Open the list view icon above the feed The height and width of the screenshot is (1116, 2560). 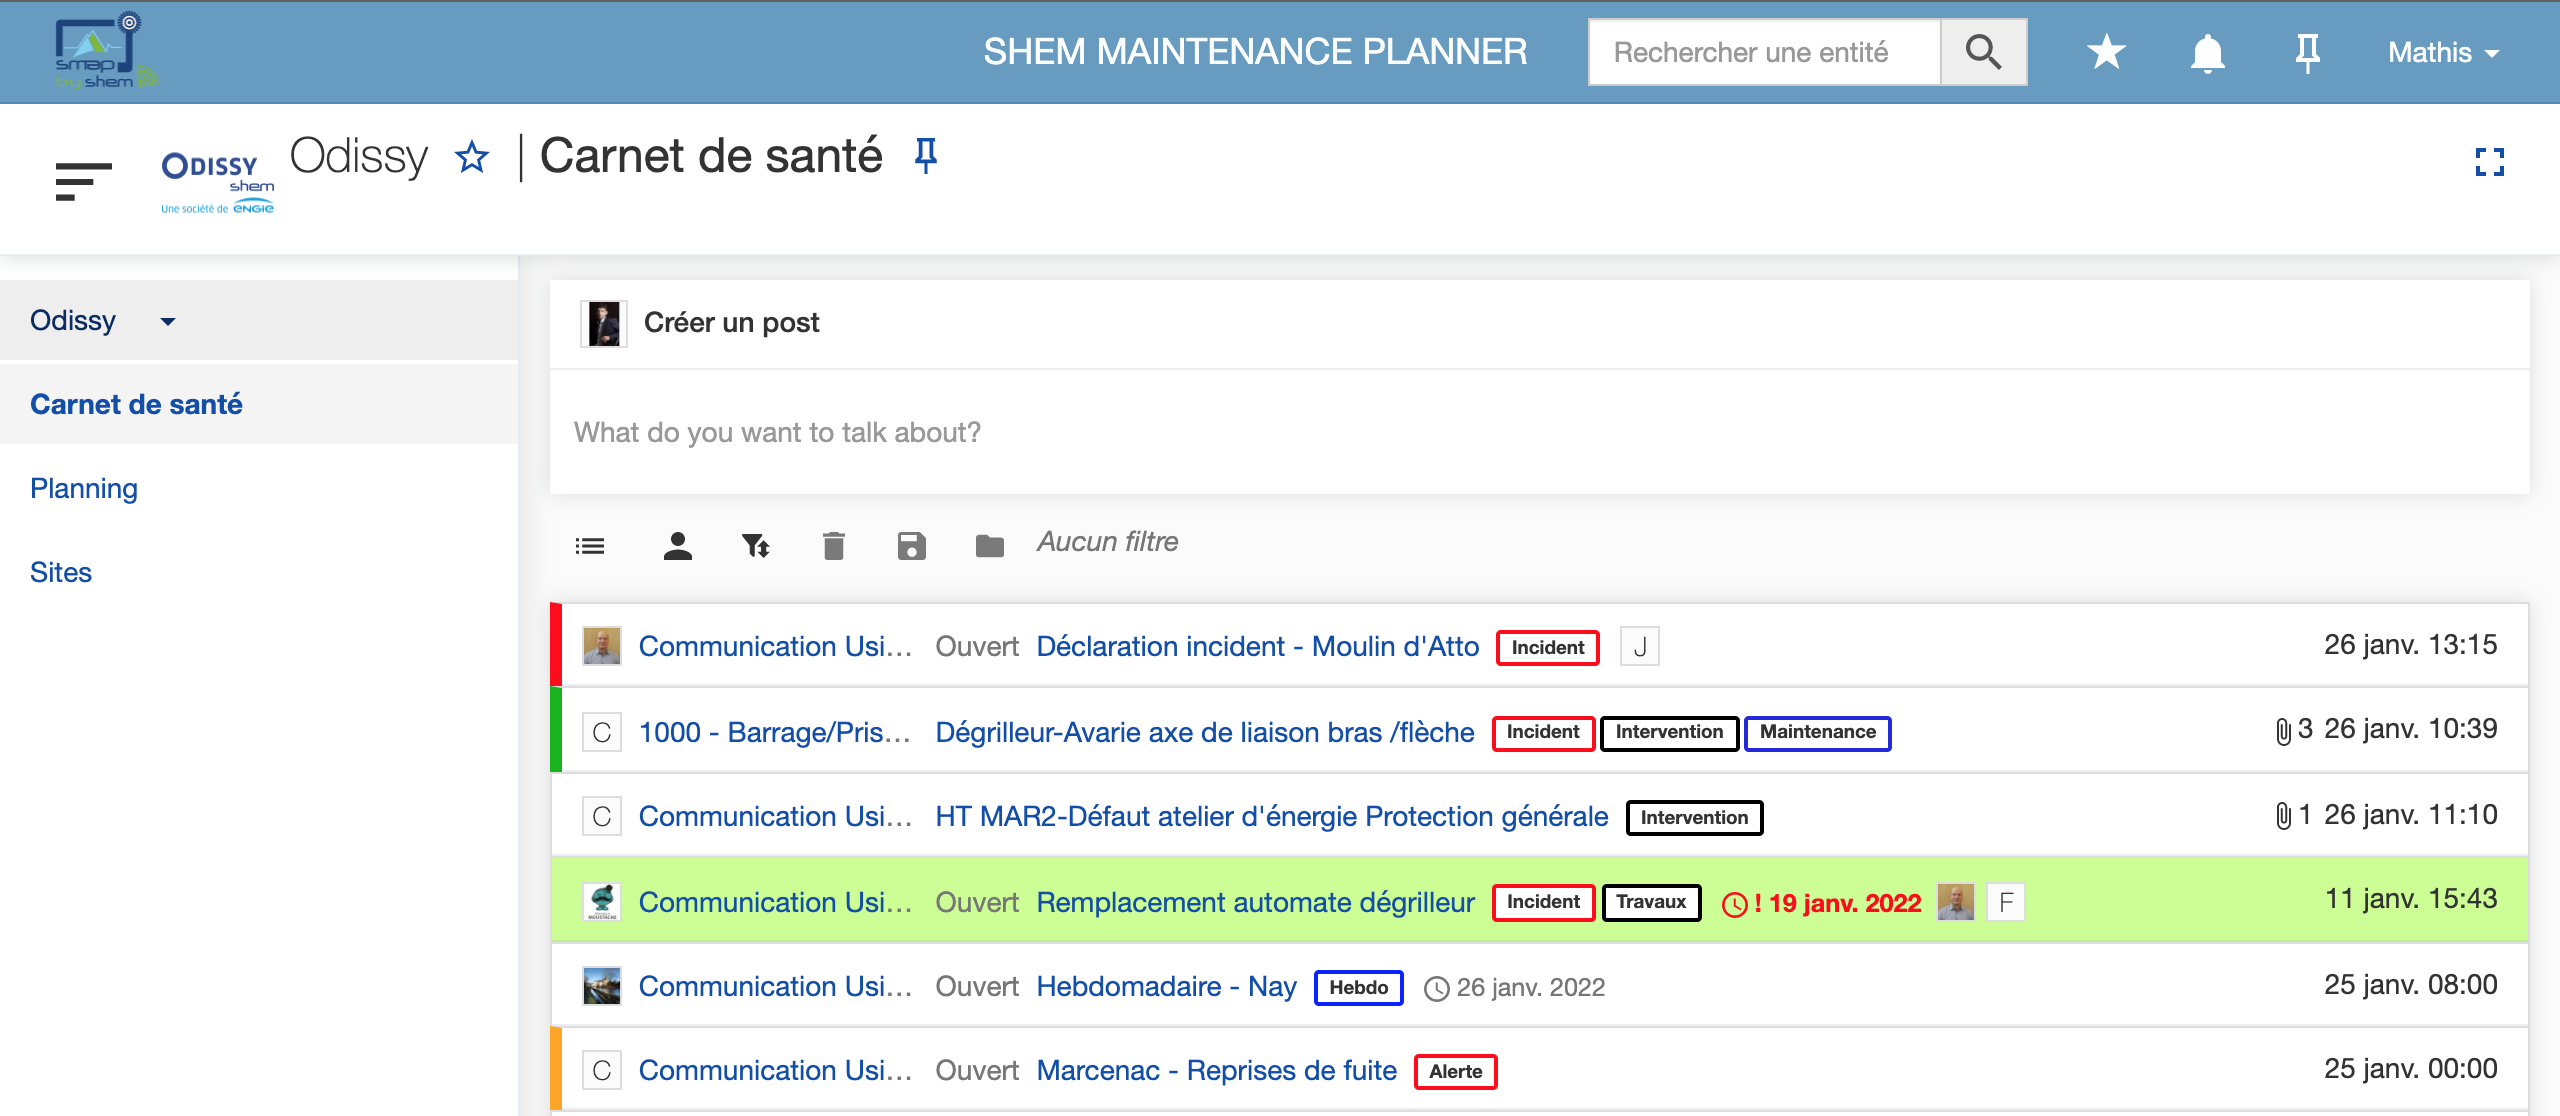pos(590,546)
